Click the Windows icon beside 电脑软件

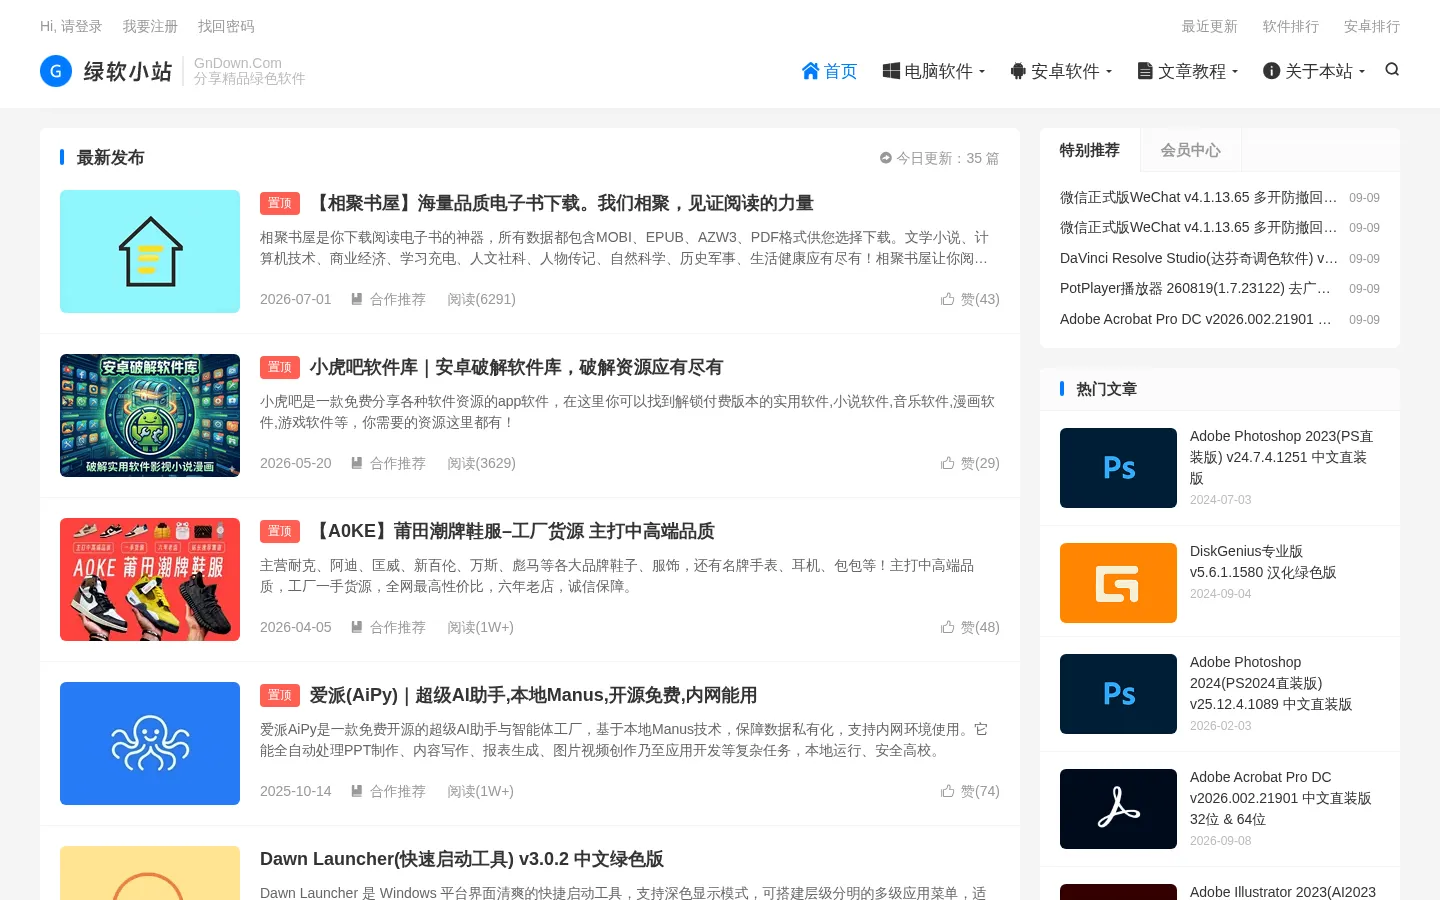tap(891, 71)
